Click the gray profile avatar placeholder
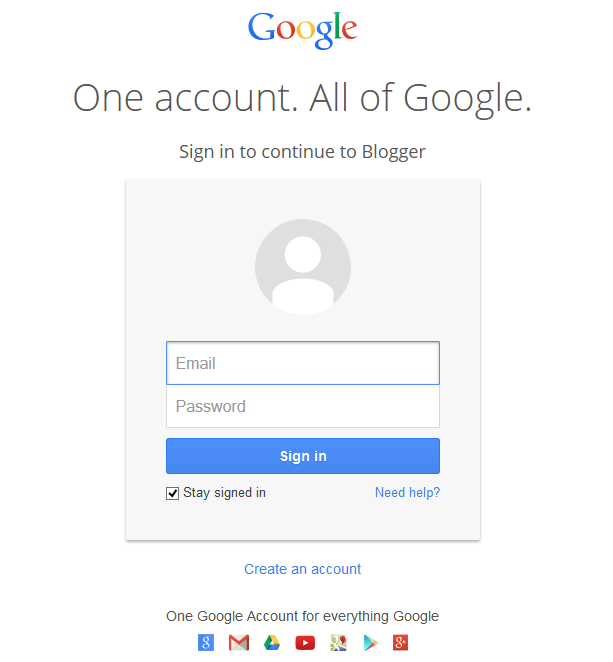Screen dimensions: 613x662 coord(303,267)
